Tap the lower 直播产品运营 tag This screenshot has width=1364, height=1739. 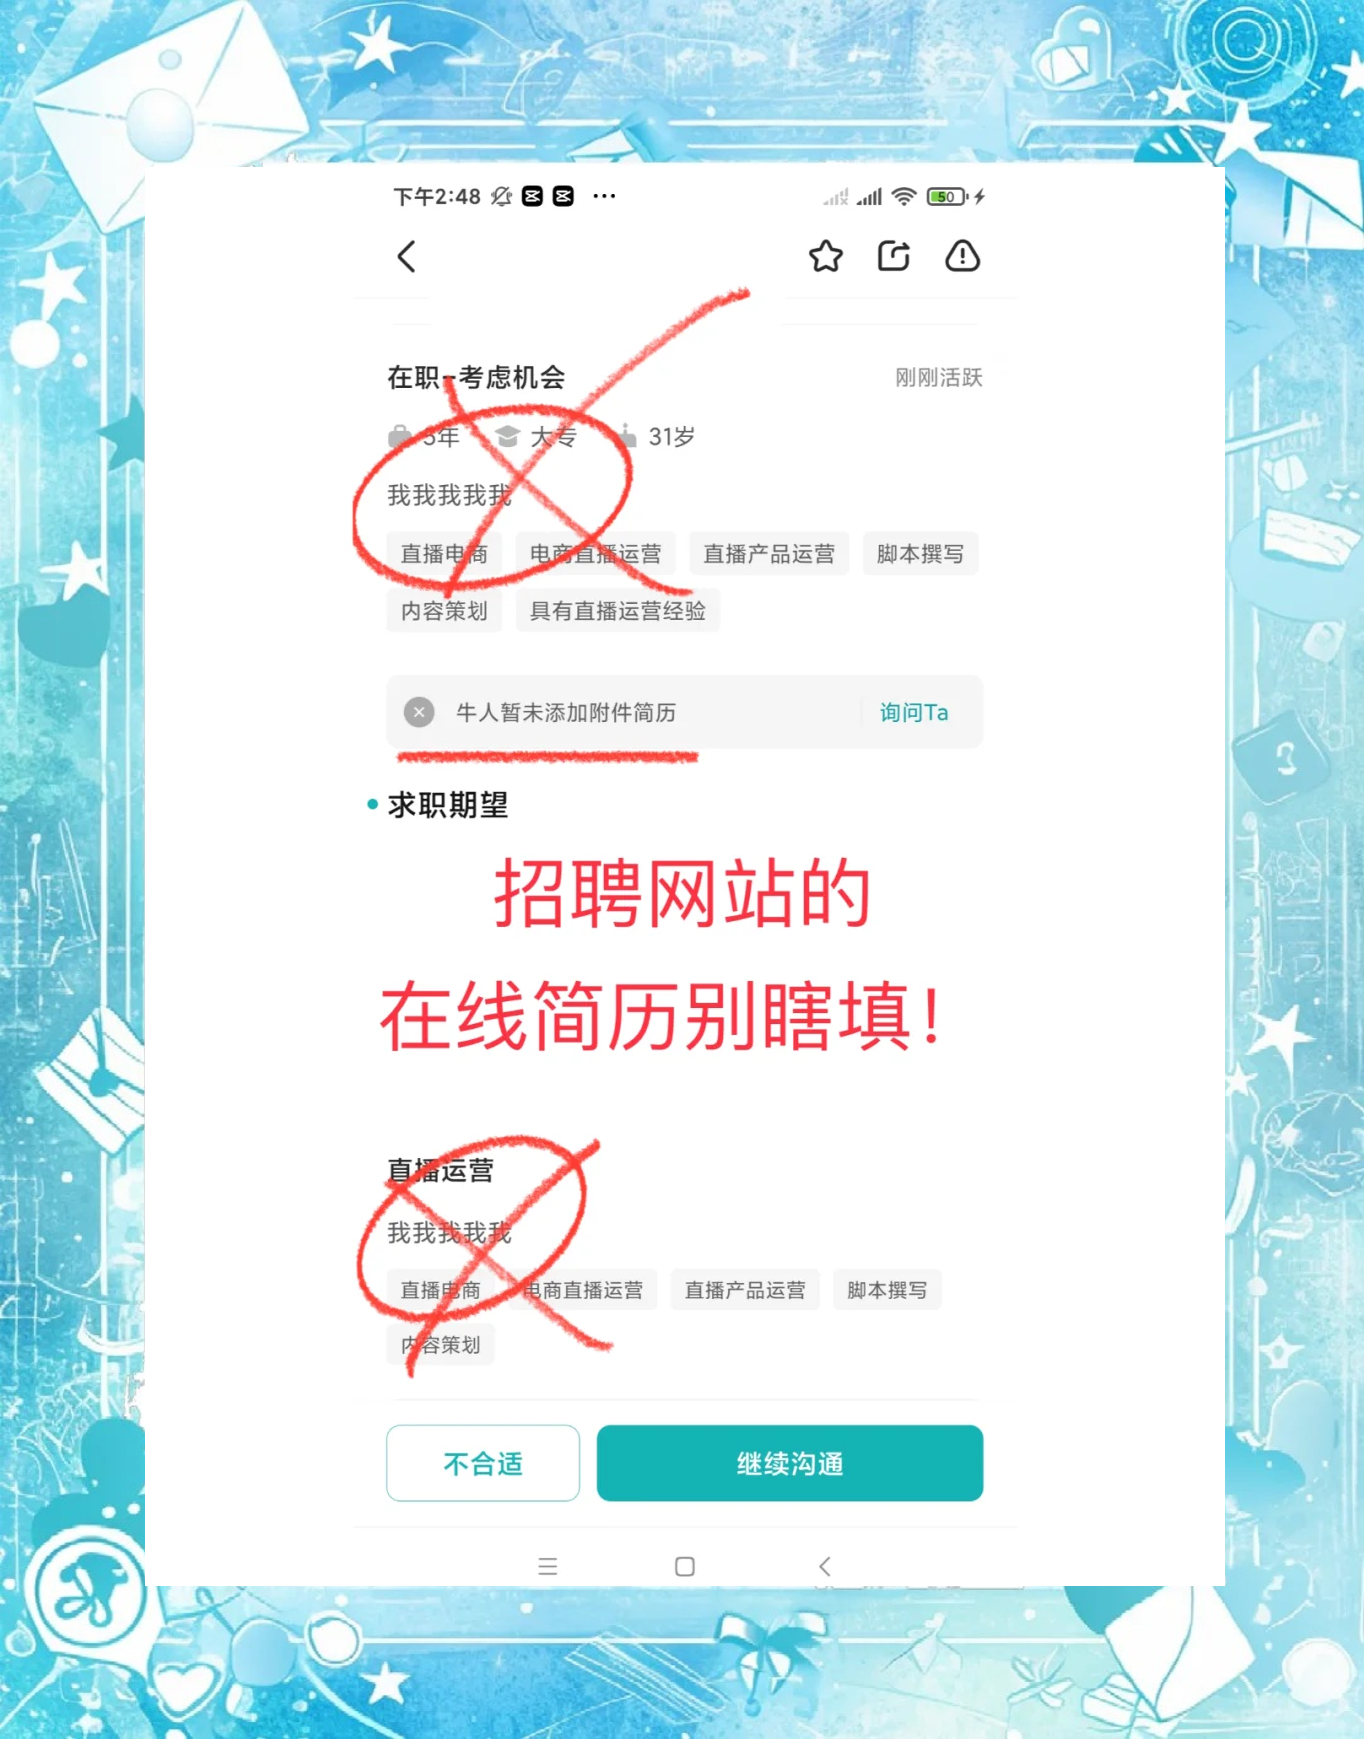coord(745,1290)
